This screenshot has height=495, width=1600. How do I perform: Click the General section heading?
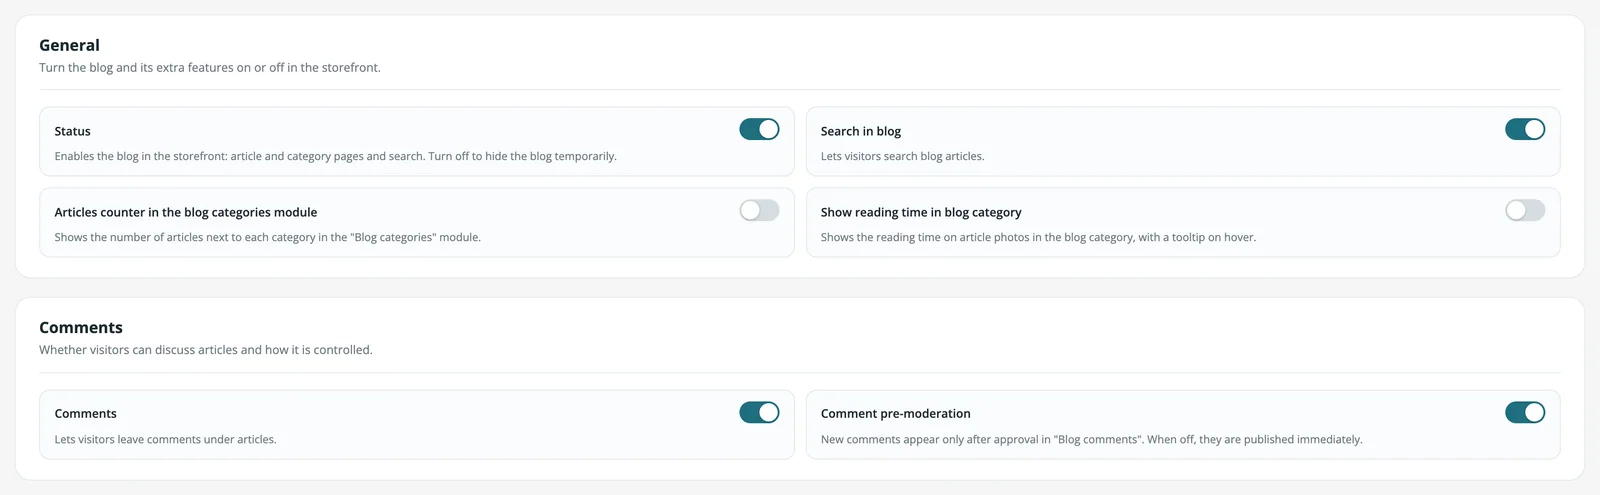pyautogui.click(x=69, y=45)
